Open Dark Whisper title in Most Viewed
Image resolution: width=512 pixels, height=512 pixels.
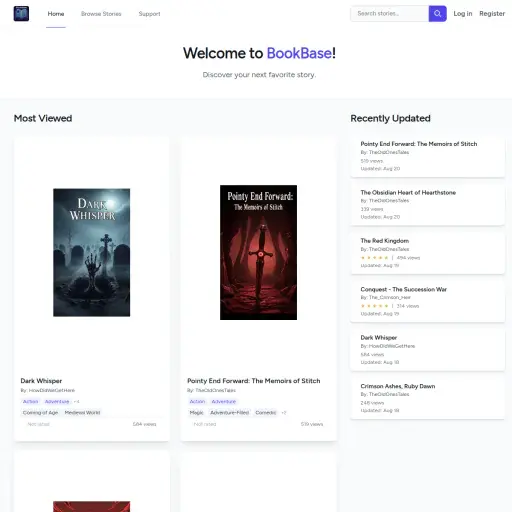[x=41, y=381]
